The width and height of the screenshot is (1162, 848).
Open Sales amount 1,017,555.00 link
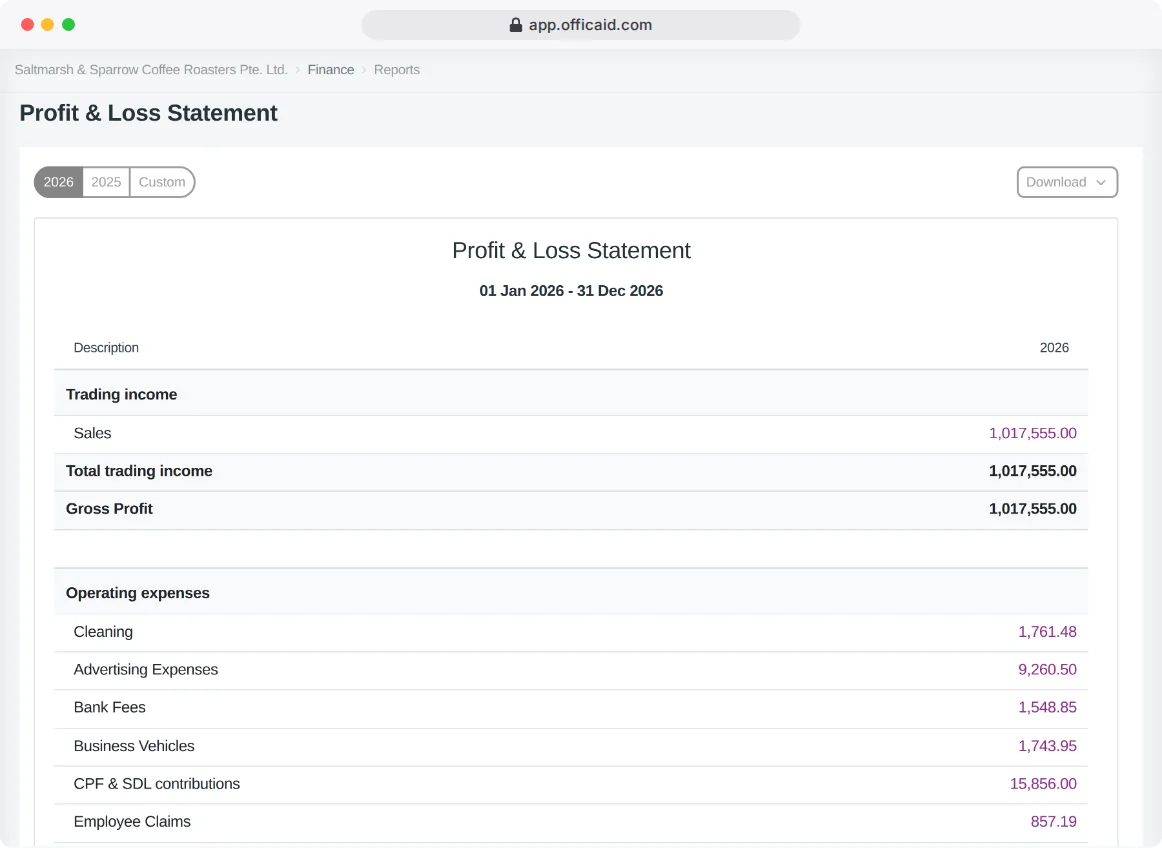pyautogui.click(x=1032, y=434)
